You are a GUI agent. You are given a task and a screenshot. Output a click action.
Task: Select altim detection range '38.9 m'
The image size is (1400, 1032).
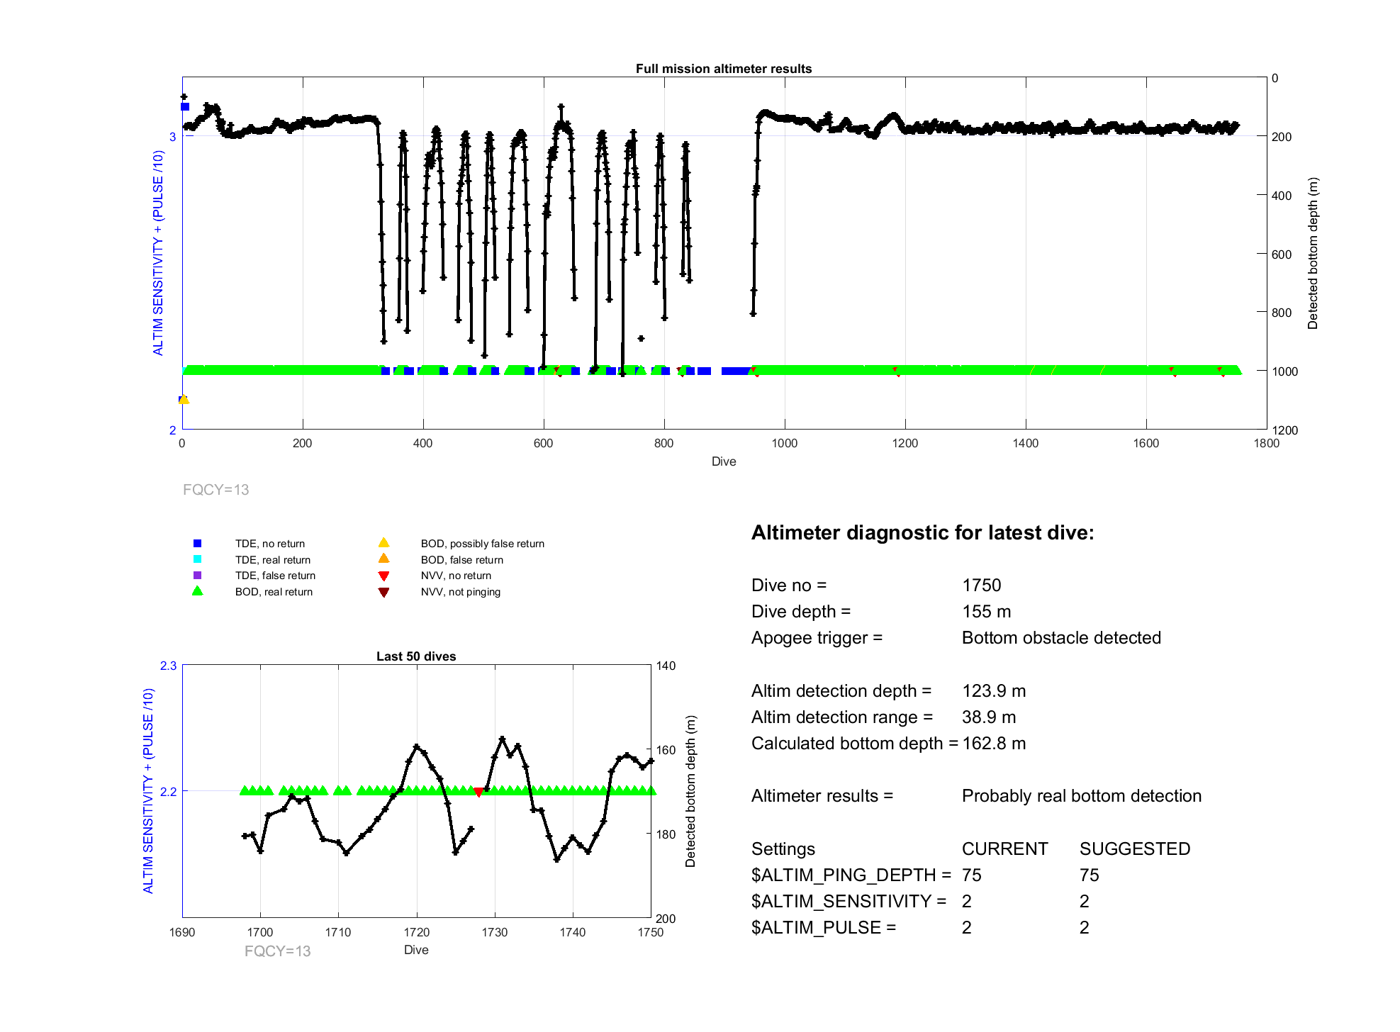989,717
